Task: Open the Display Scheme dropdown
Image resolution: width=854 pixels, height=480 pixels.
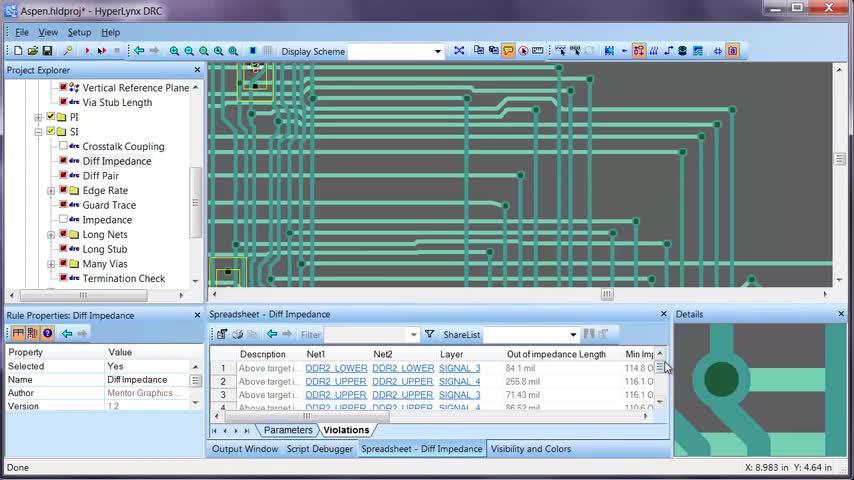Action: [x=437, y=52]
